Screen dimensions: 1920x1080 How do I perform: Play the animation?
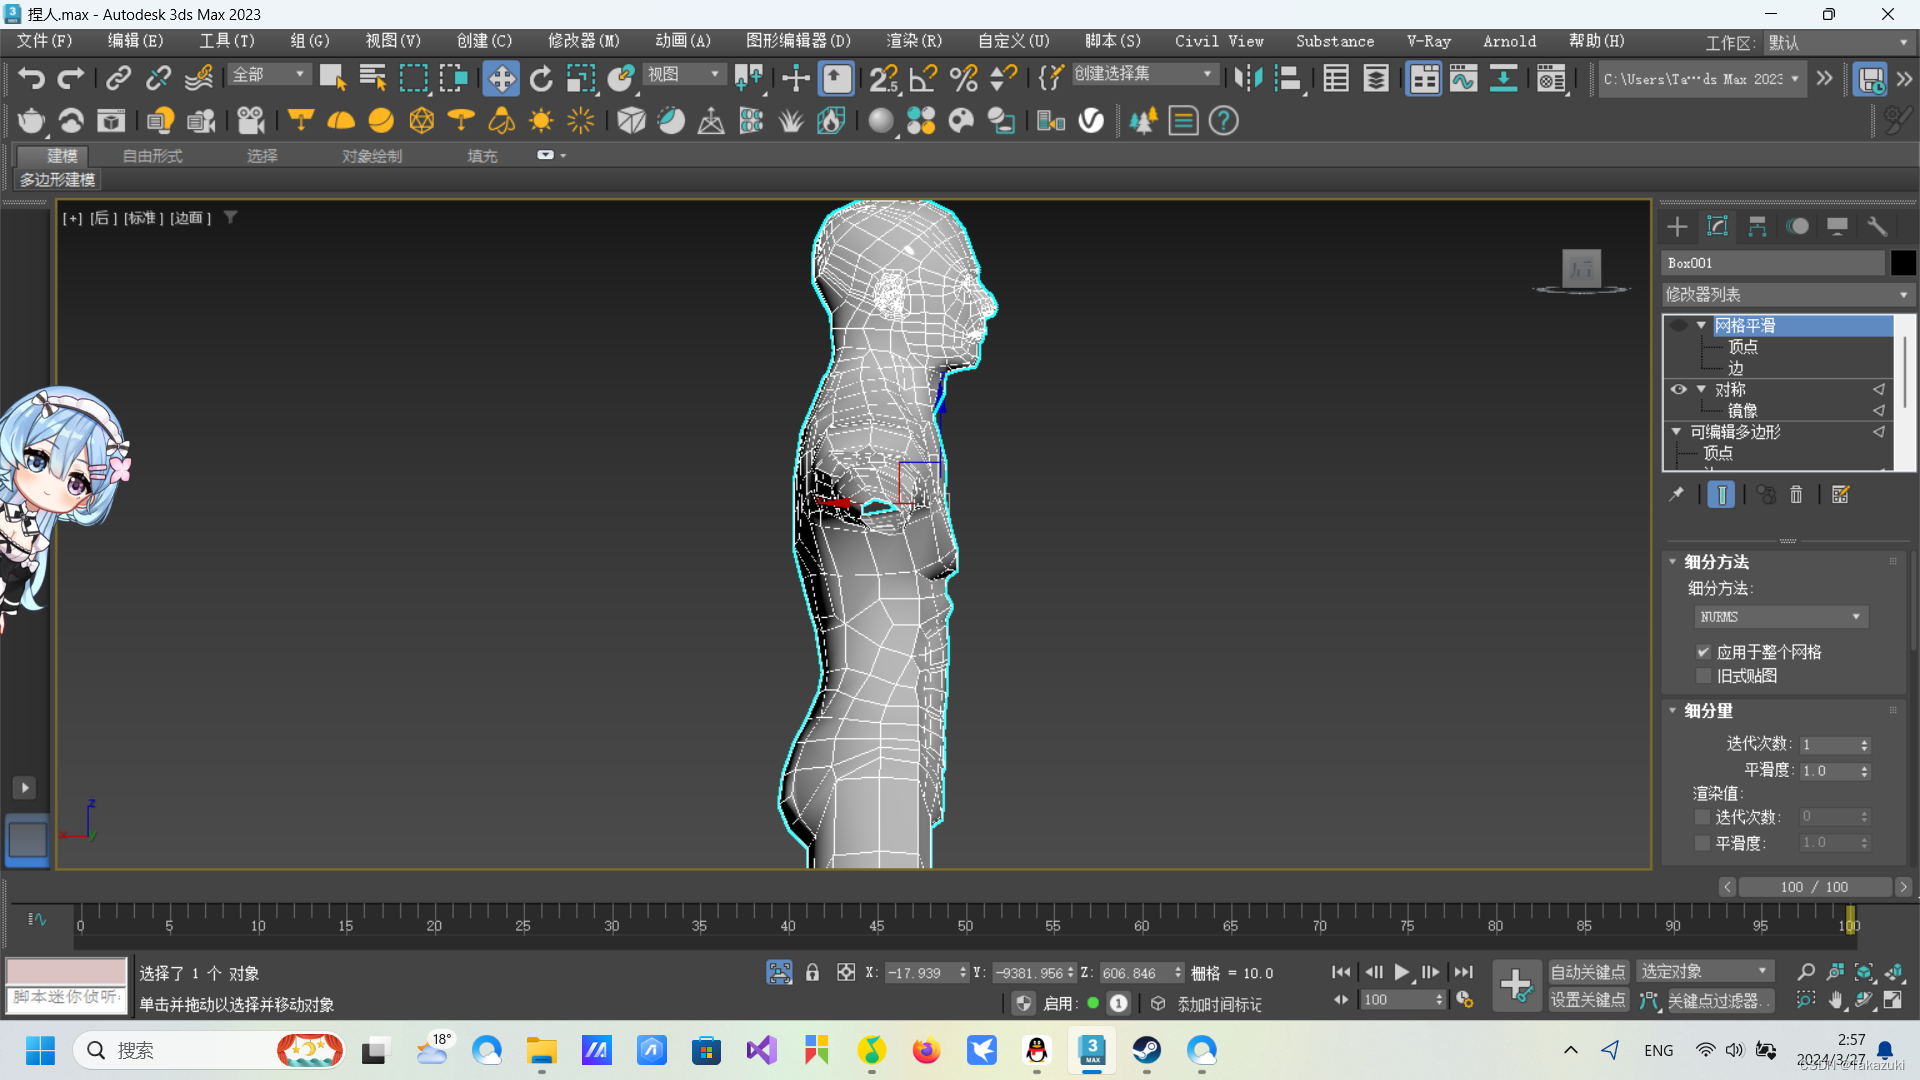coord(1402,972)
